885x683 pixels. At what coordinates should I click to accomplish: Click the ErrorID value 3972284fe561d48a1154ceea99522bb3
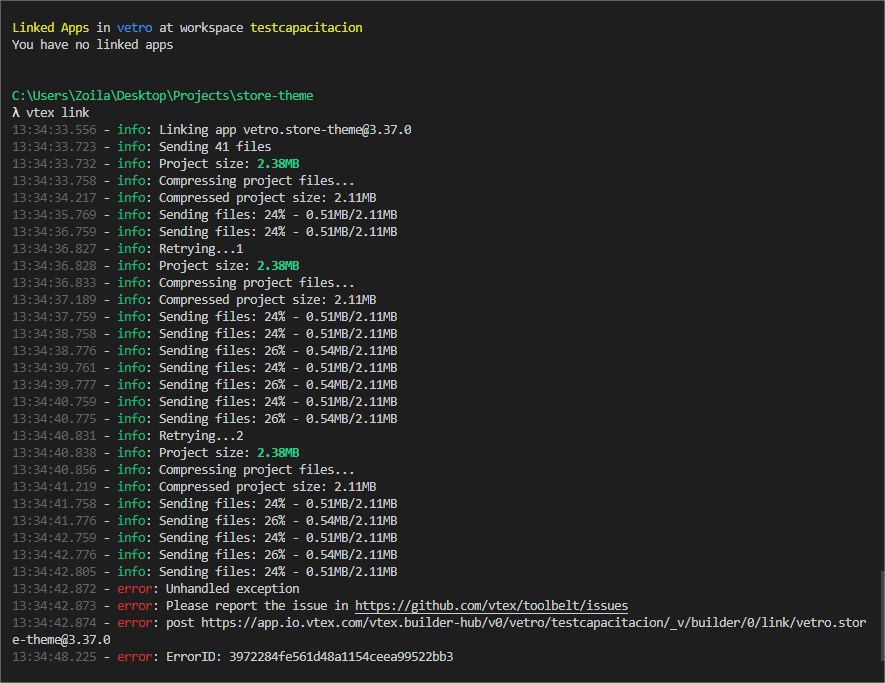pyautogui.click(x=340, y=656)
